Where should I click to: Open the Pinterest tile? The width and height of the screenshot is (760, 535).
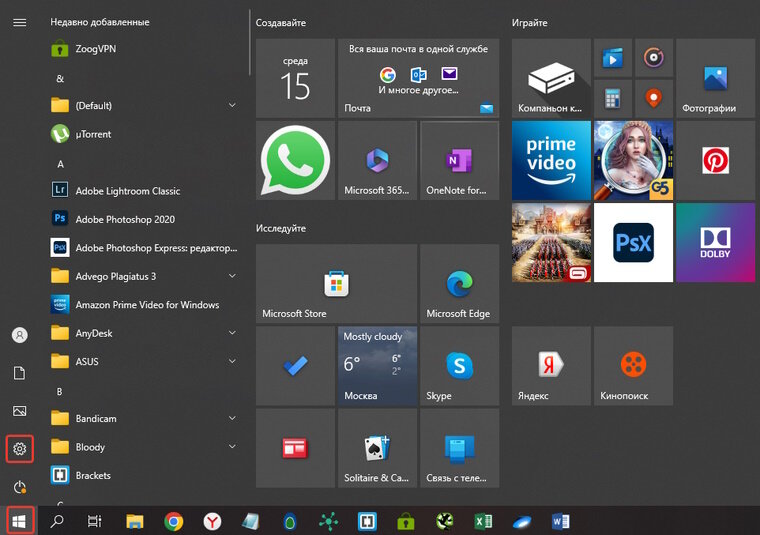(715, 160)
